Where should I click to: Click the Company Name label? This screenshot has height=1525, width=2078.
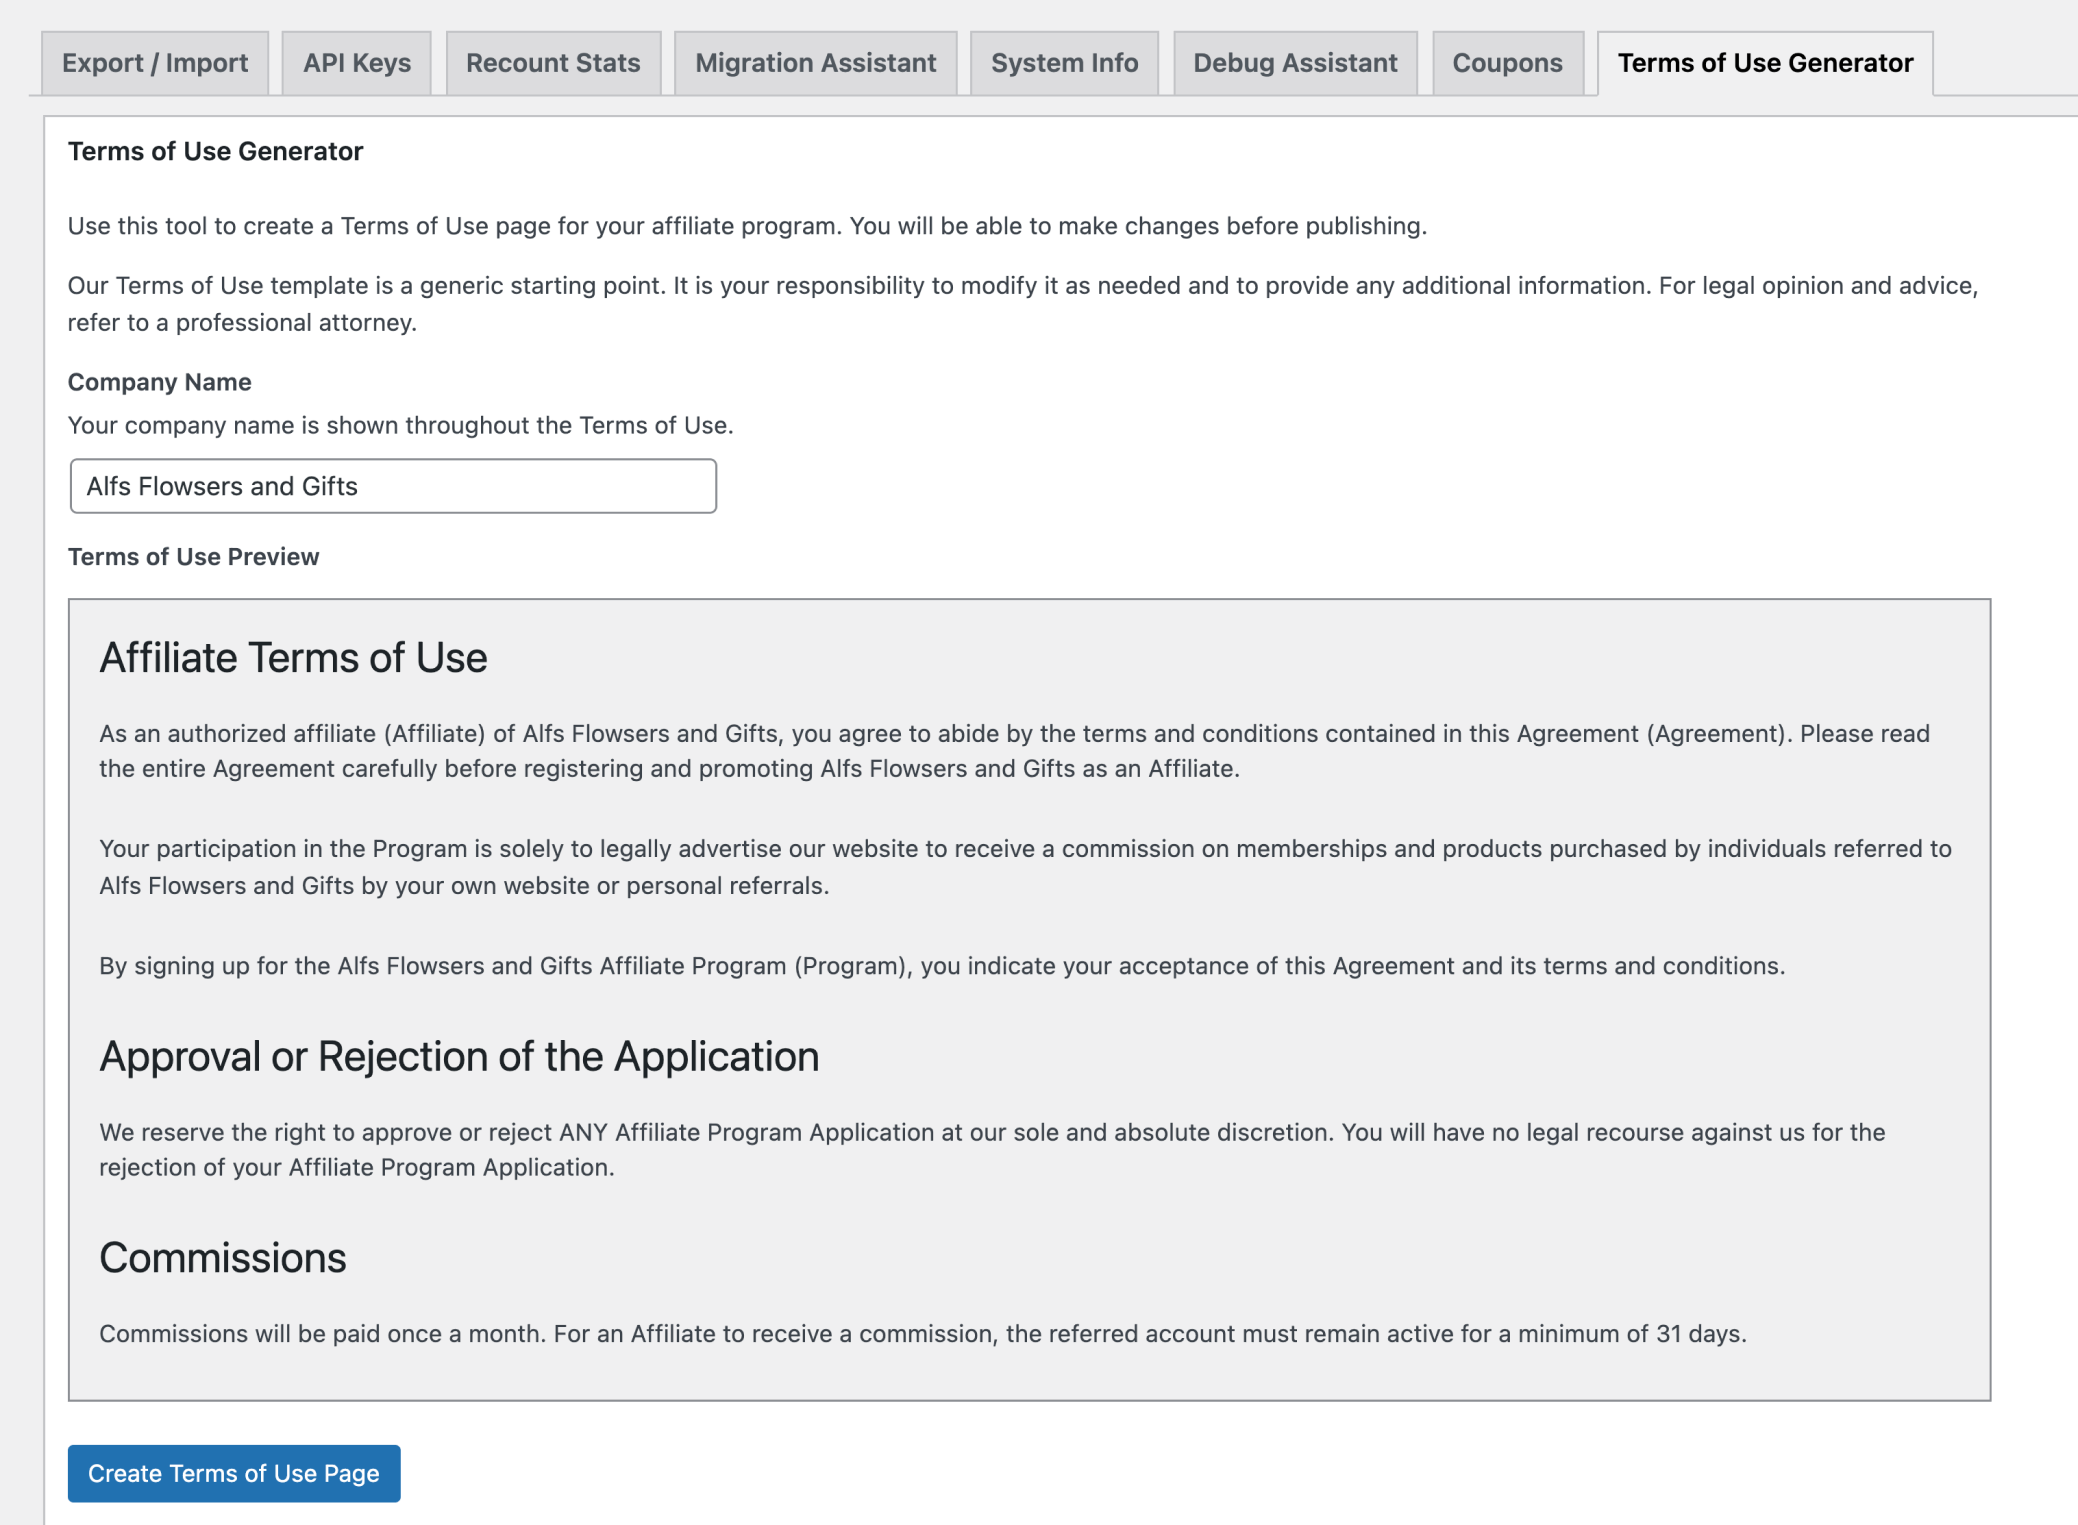(159, 382)
